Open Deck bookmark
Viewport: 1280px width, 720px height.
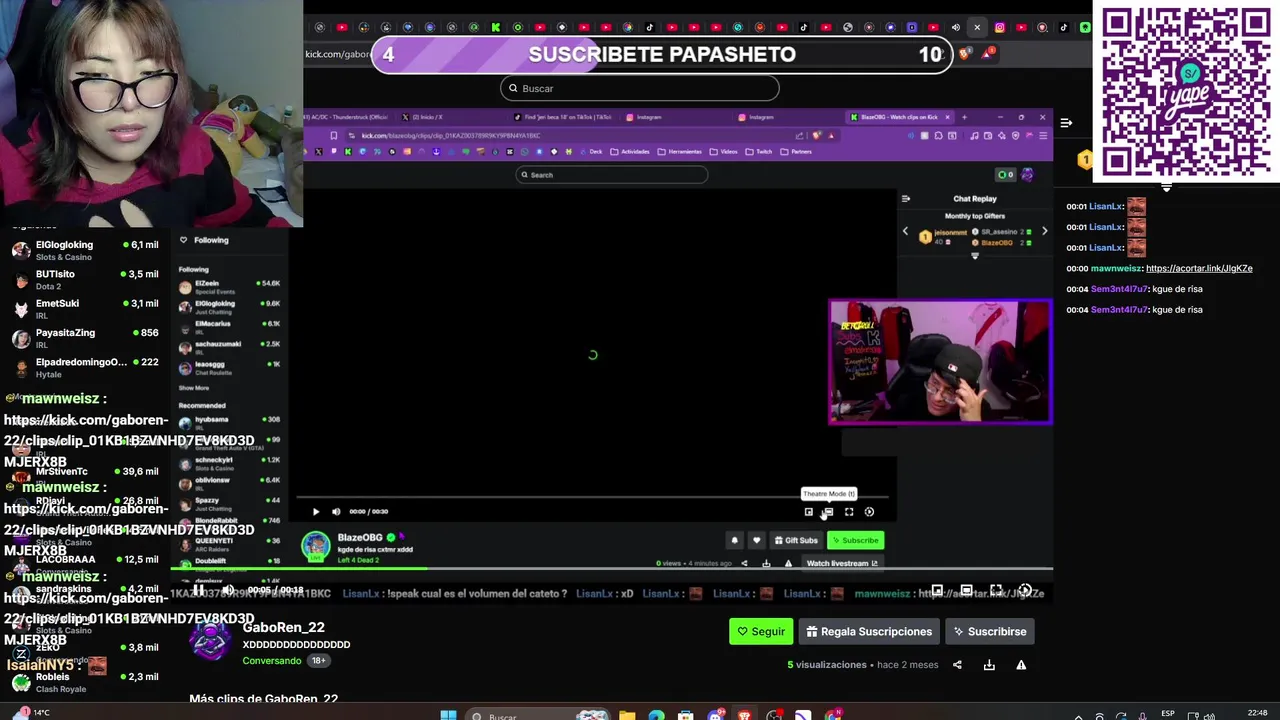coord(591,152)
